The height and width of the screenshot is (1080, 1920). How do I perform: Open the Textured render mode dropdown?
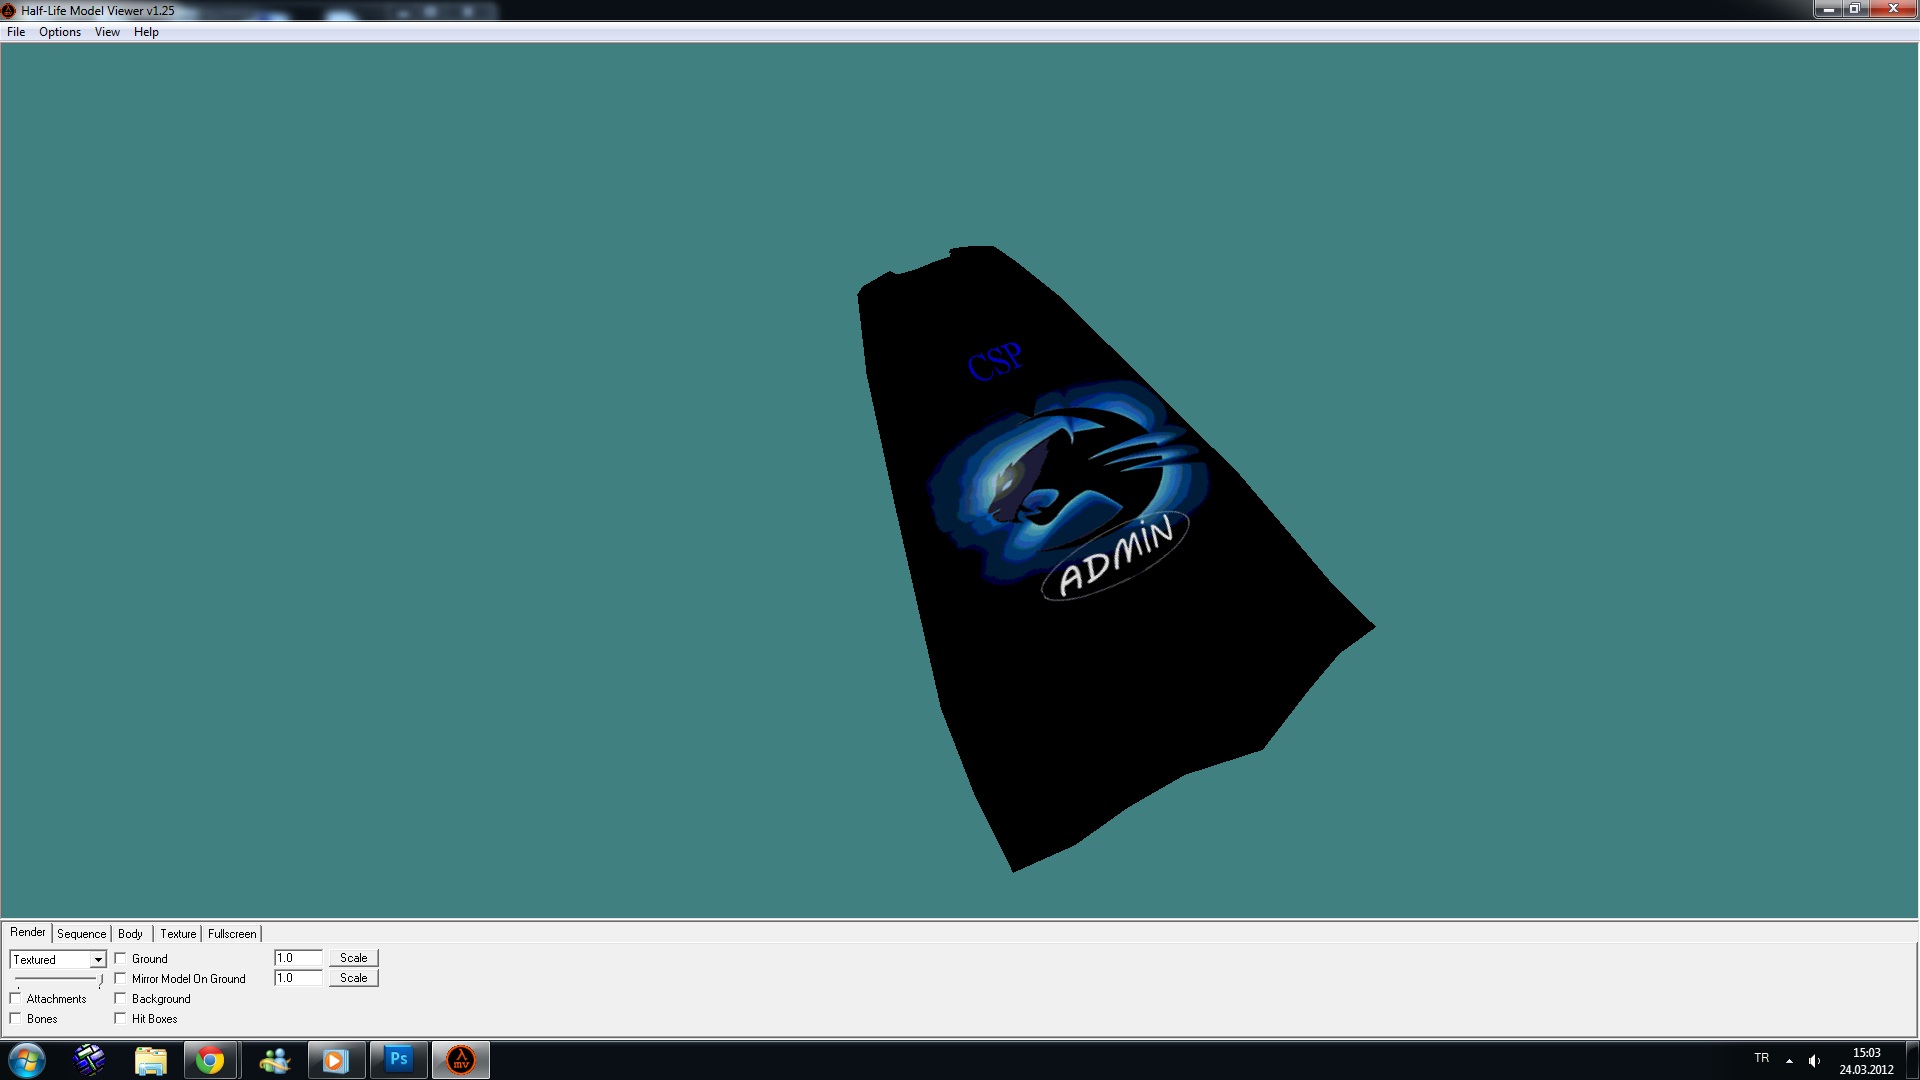(98, 960)
